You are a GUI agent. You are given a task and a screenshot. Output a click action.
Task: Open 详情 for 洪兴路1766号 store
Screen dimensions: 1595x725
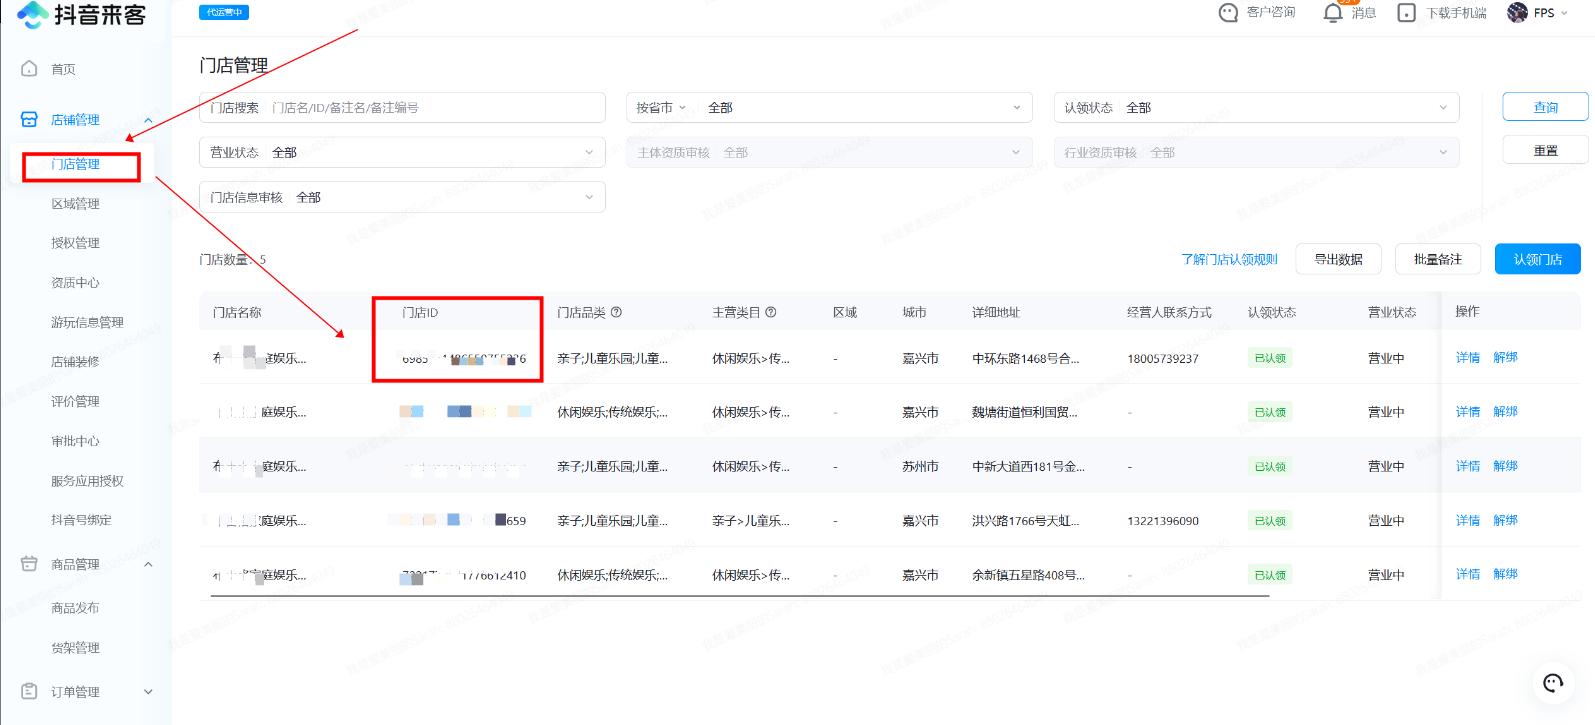1468,520
